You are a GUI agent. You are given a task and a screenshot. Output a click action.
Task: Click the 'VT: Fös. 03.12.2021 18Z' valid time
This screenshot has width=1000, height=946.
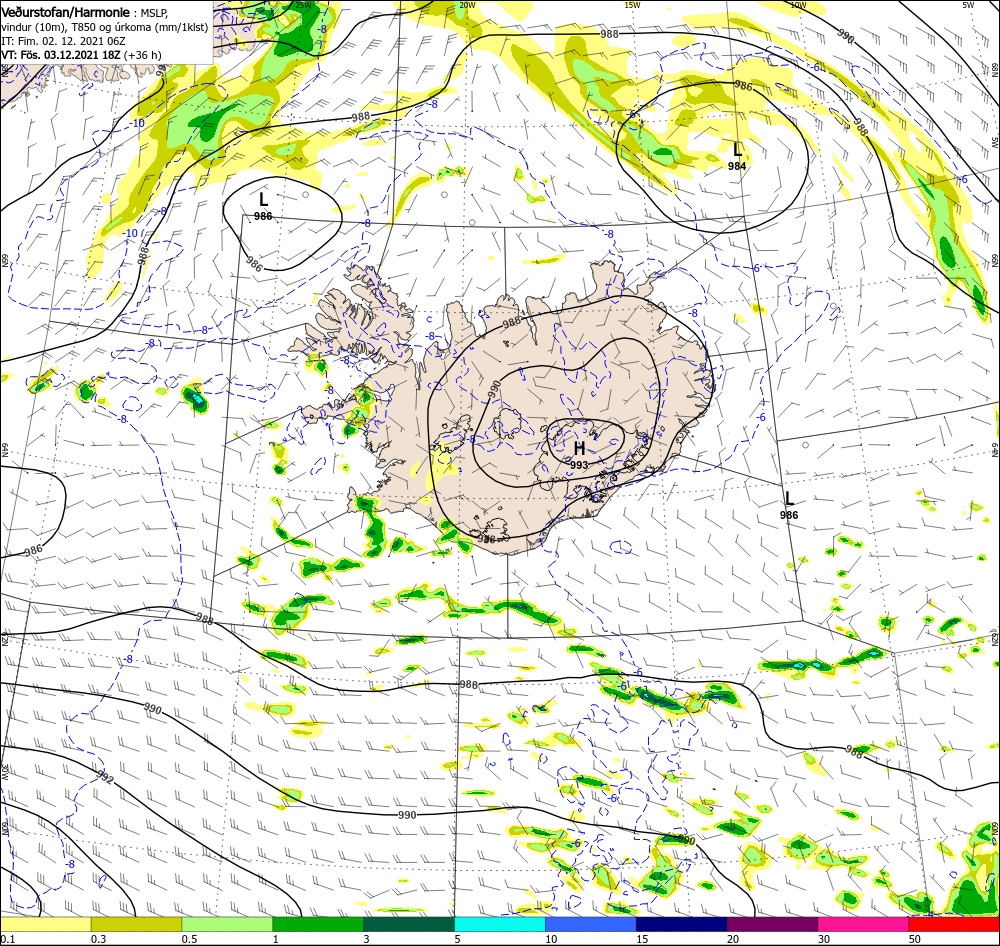[x=61, y=55]
